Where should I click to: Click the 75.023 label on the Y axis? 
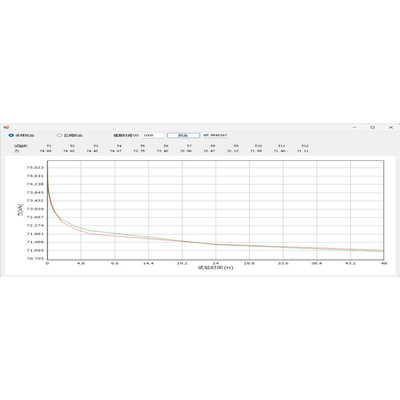[x=35, y=167]
